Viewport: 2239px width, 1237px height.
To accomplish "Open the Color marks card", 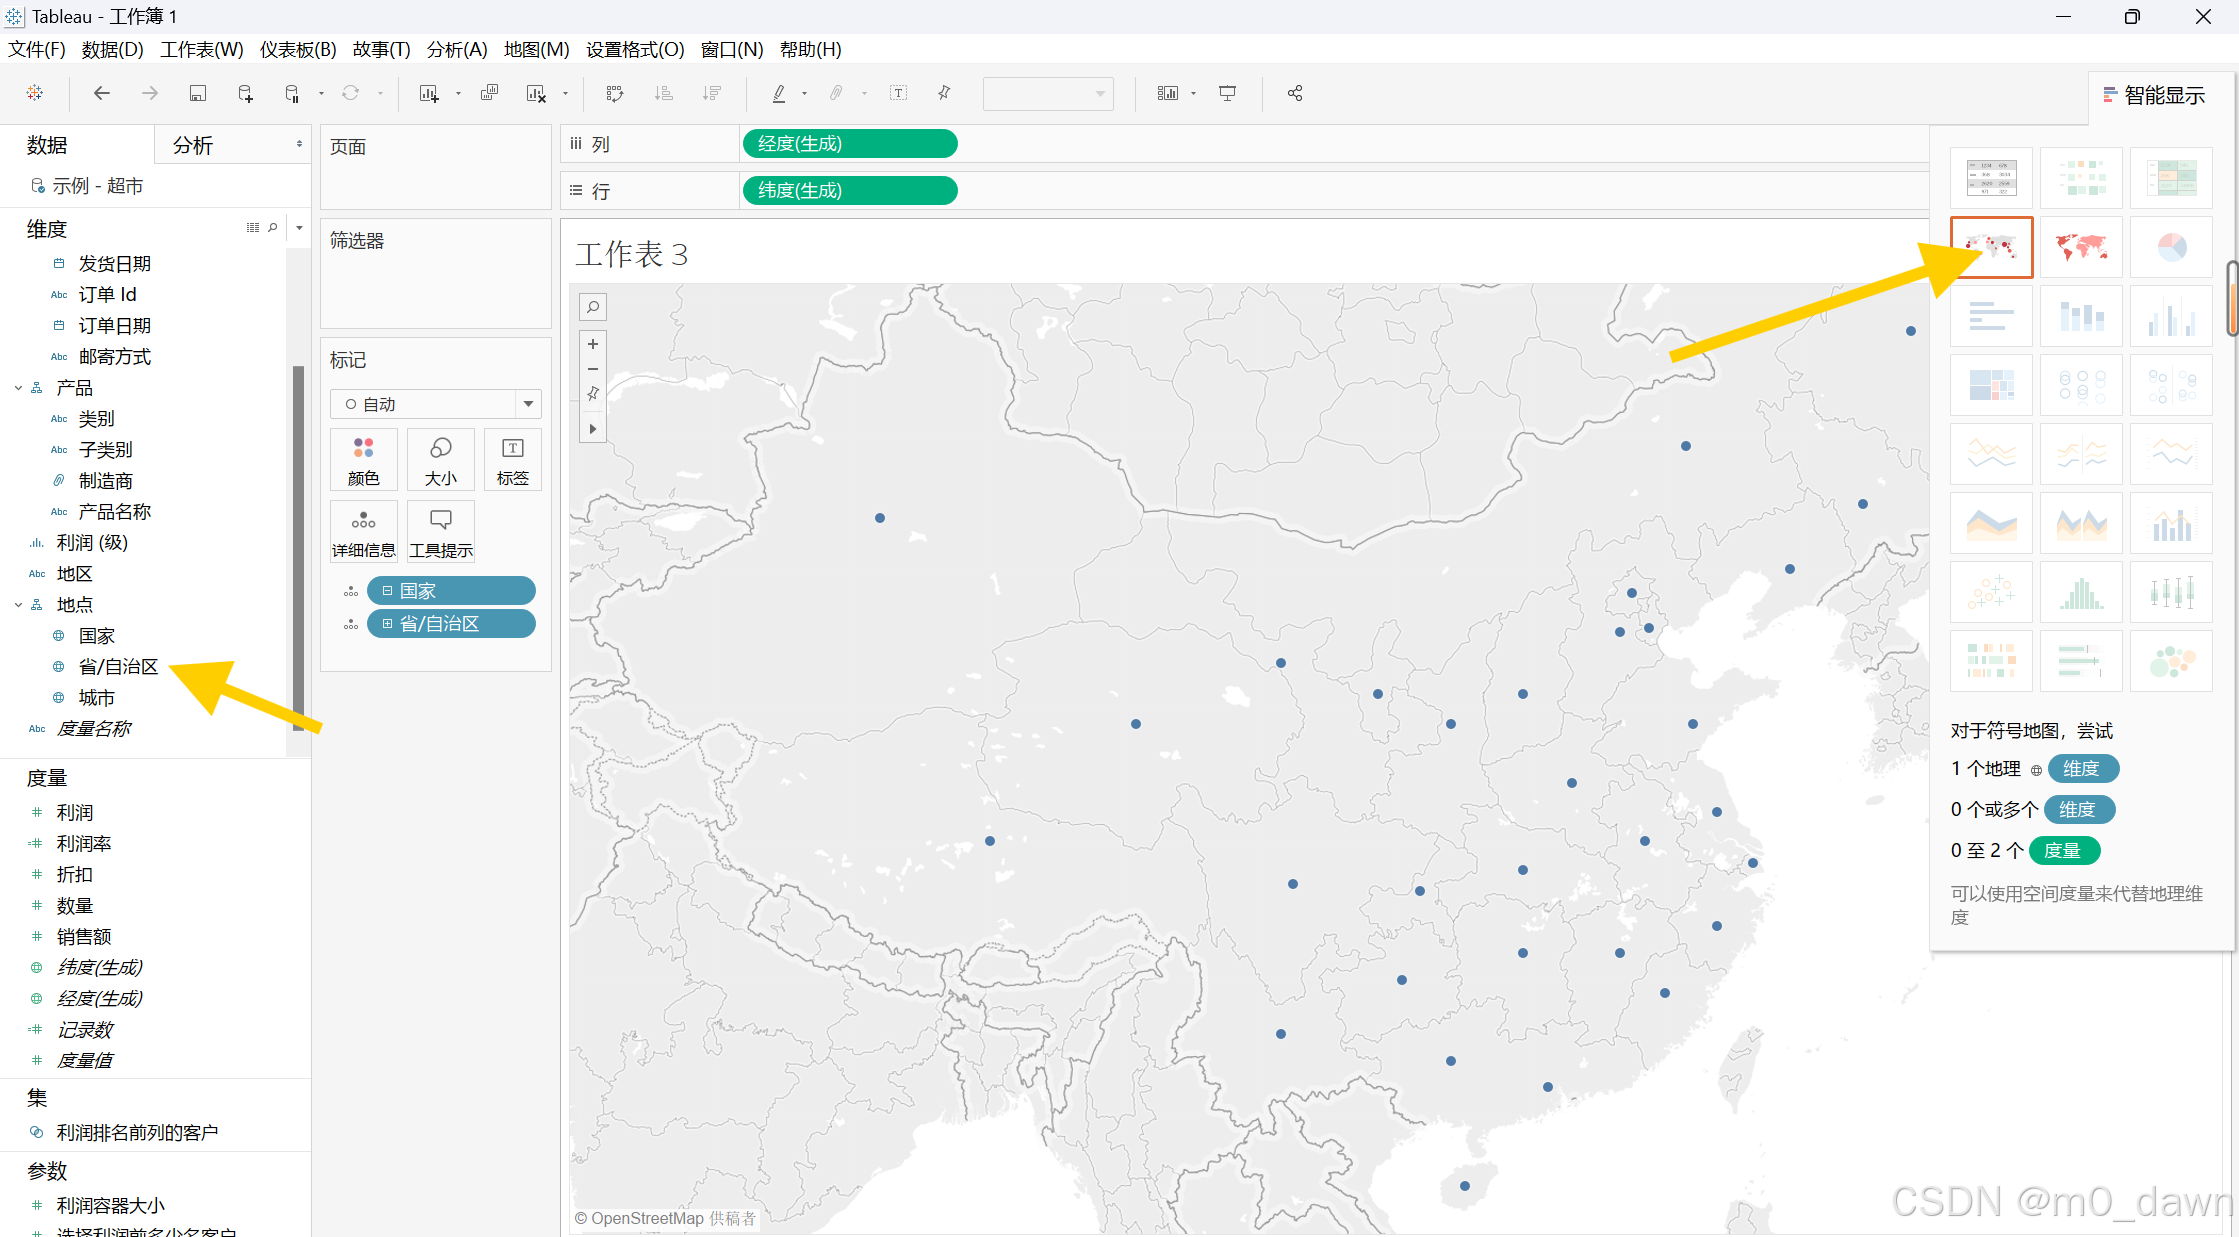I will [363, 459].
